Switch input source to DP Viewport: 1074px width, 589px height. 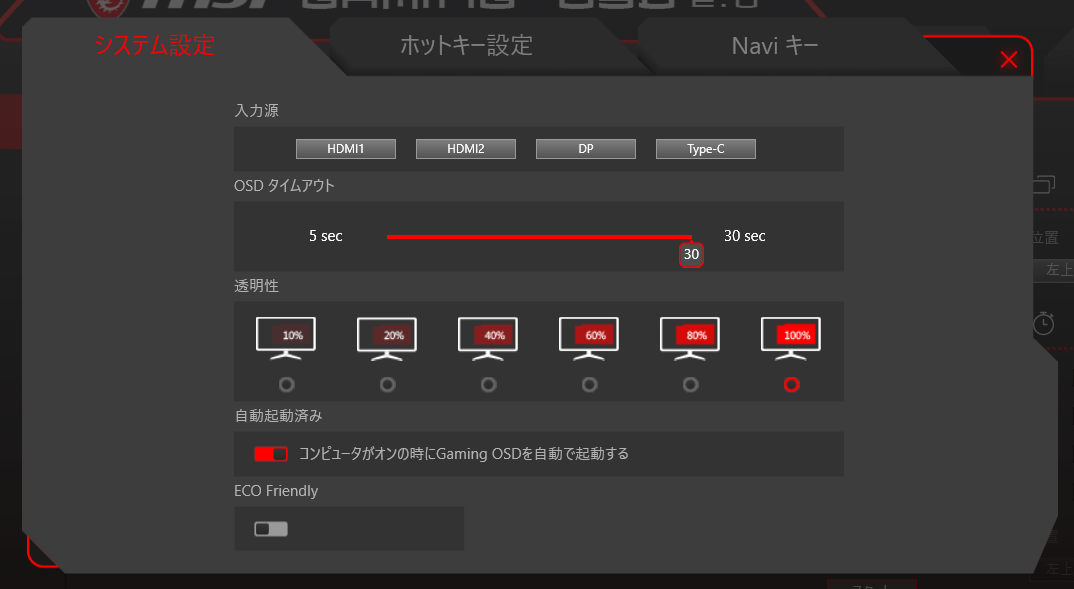click(x=586, y=149)
